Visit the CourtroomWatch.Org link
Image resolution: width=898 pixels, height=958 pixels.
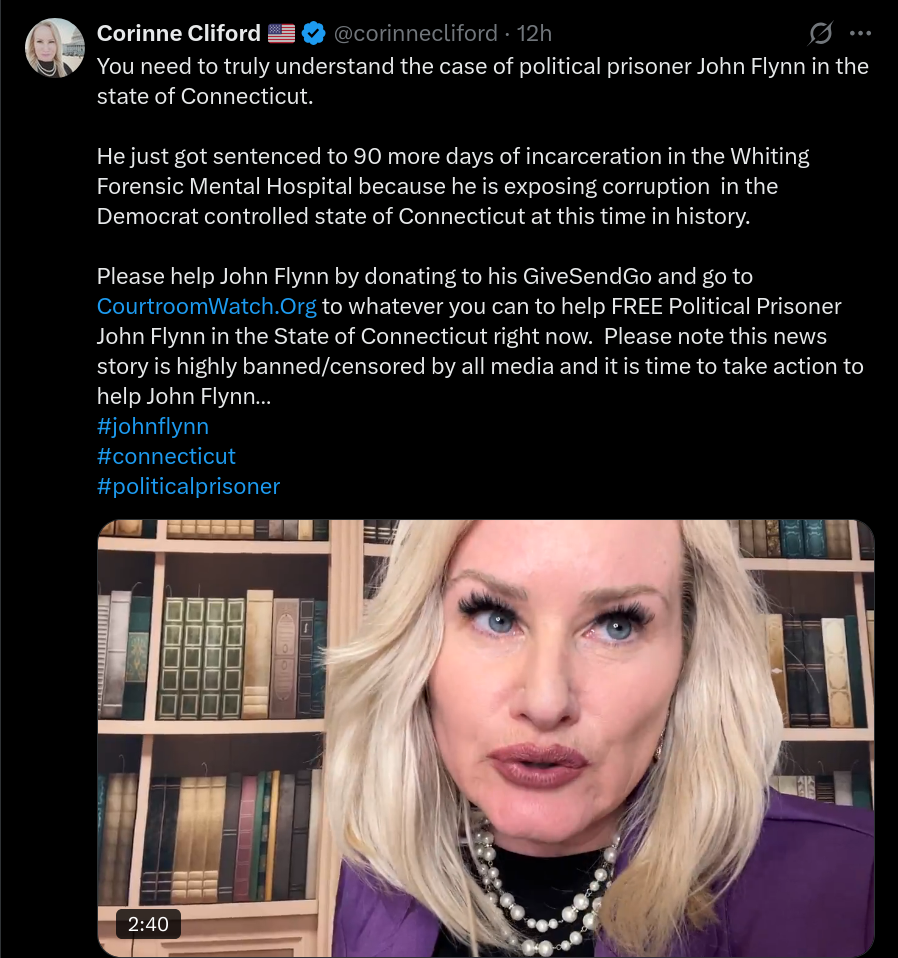(206, 306)
